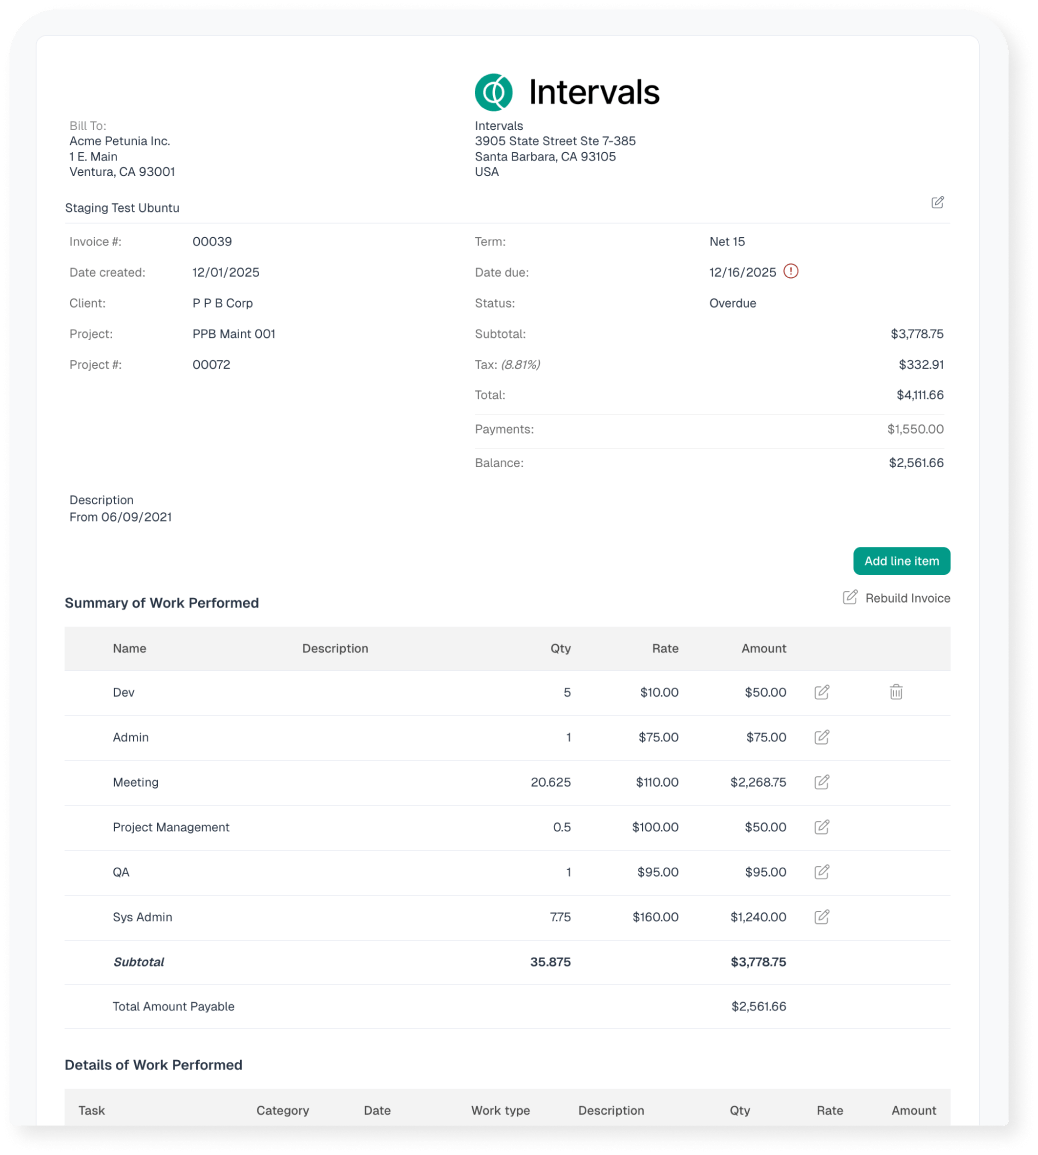Delete the Dev line item
Screen dimensions: 1038x1155
[x=896, y=692]
